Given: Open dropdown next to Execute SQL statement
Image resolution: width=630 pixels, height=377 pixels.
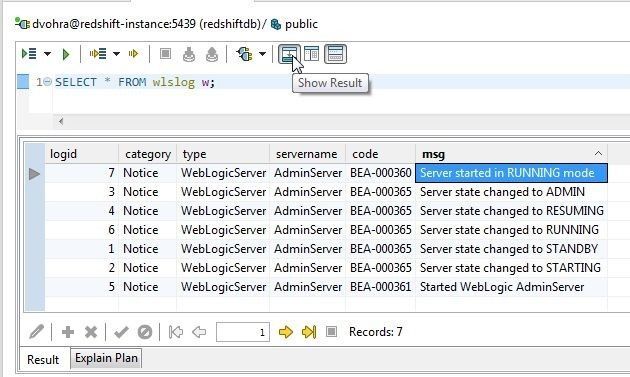Looking at the screenshot, I should [x=47, y=54].
